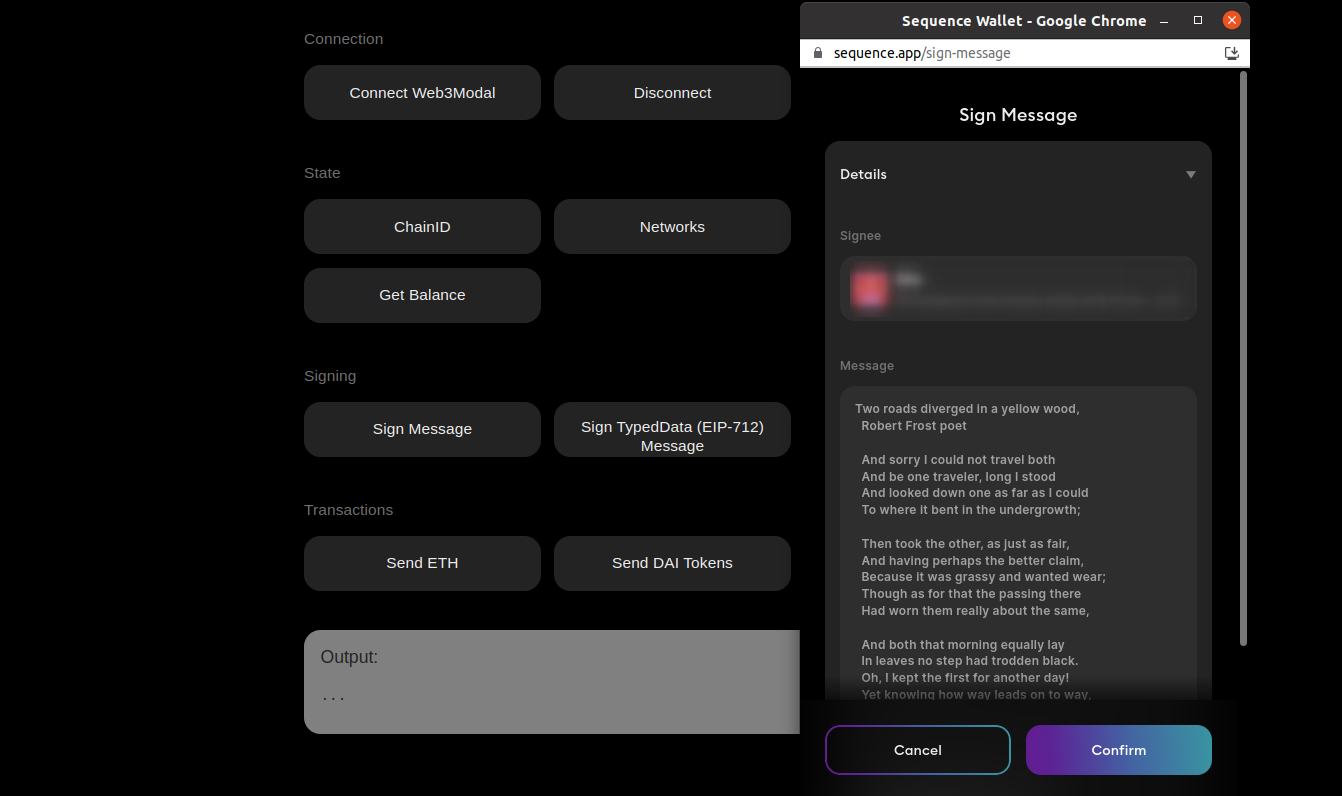Image resolution: width=1342 pixels, height=796 pixels.
Task: Click the Sequence Wallet vertical scrollbar
Action: pos(1244,358)
